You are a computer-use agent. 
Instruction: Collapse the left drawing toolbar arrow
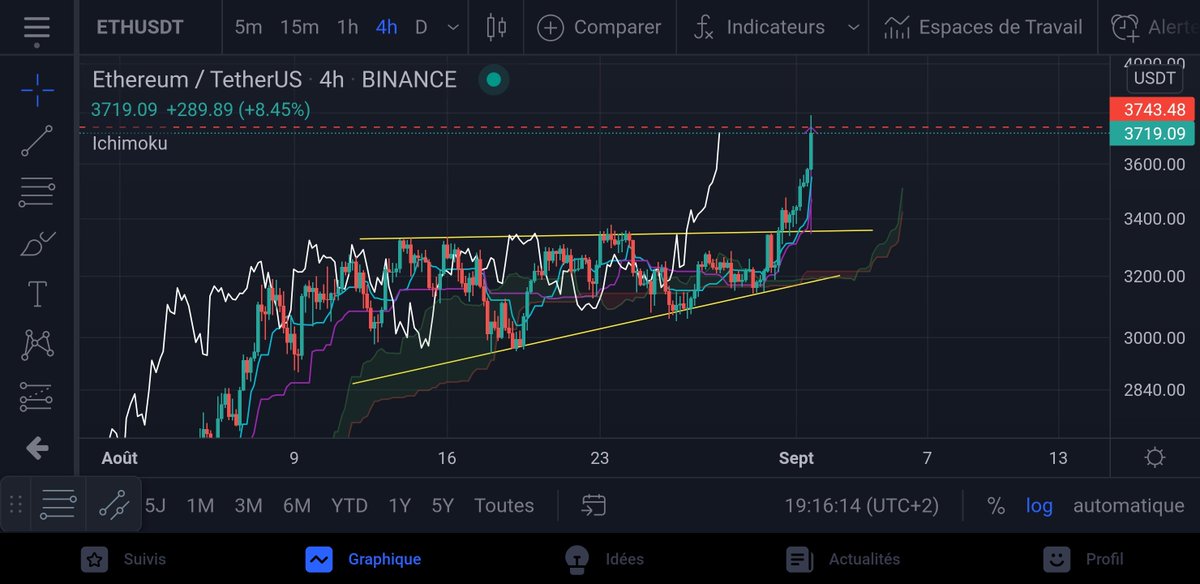click(37, 448)
